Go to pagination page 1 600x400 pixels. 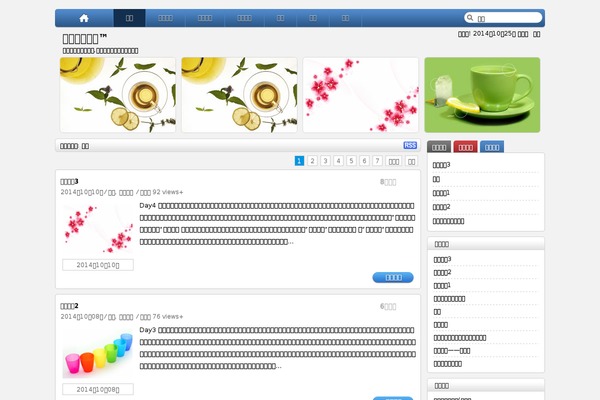[x=299, y=161]
